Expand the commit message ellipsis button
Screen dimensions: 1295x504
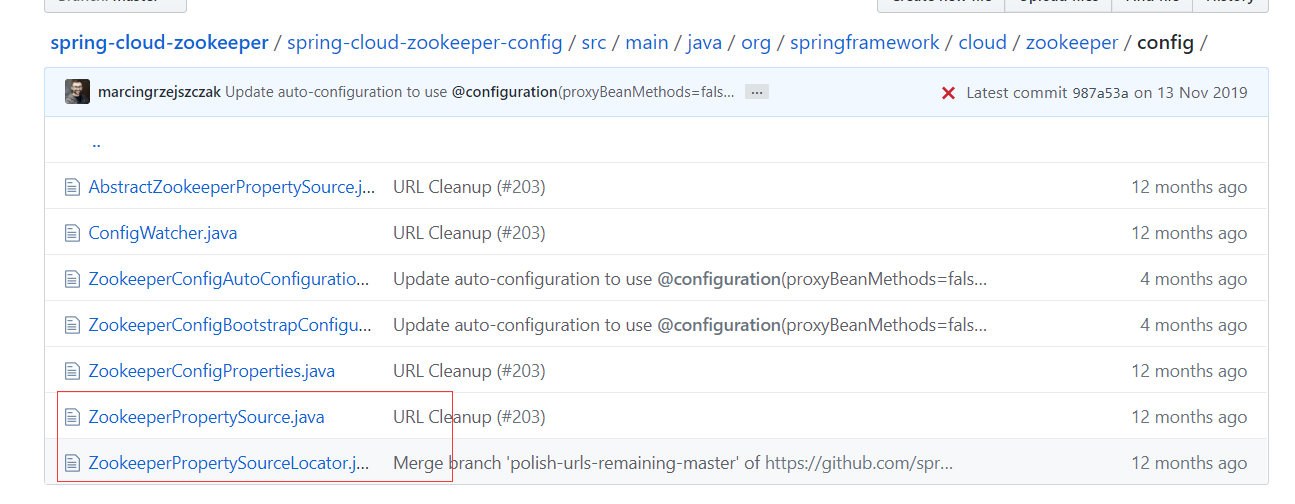pos(756,92)
